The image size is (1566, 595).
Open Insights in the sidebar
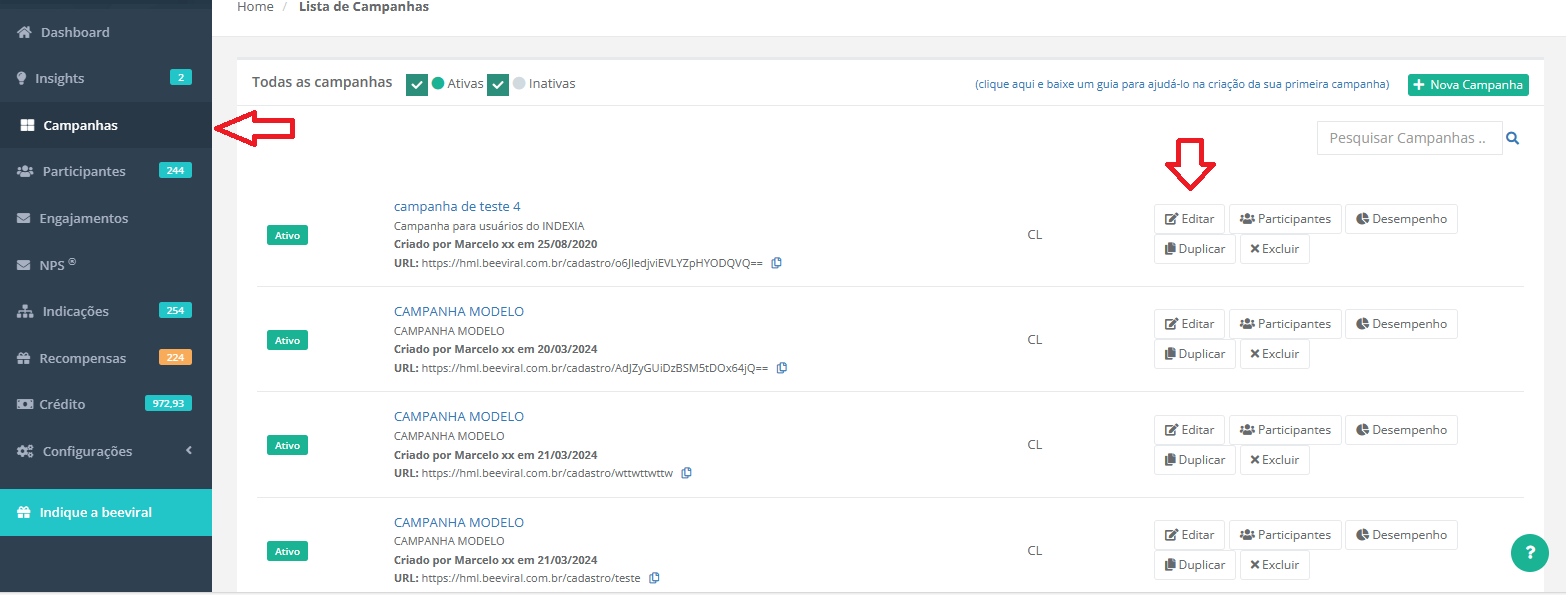pos(106,78)
